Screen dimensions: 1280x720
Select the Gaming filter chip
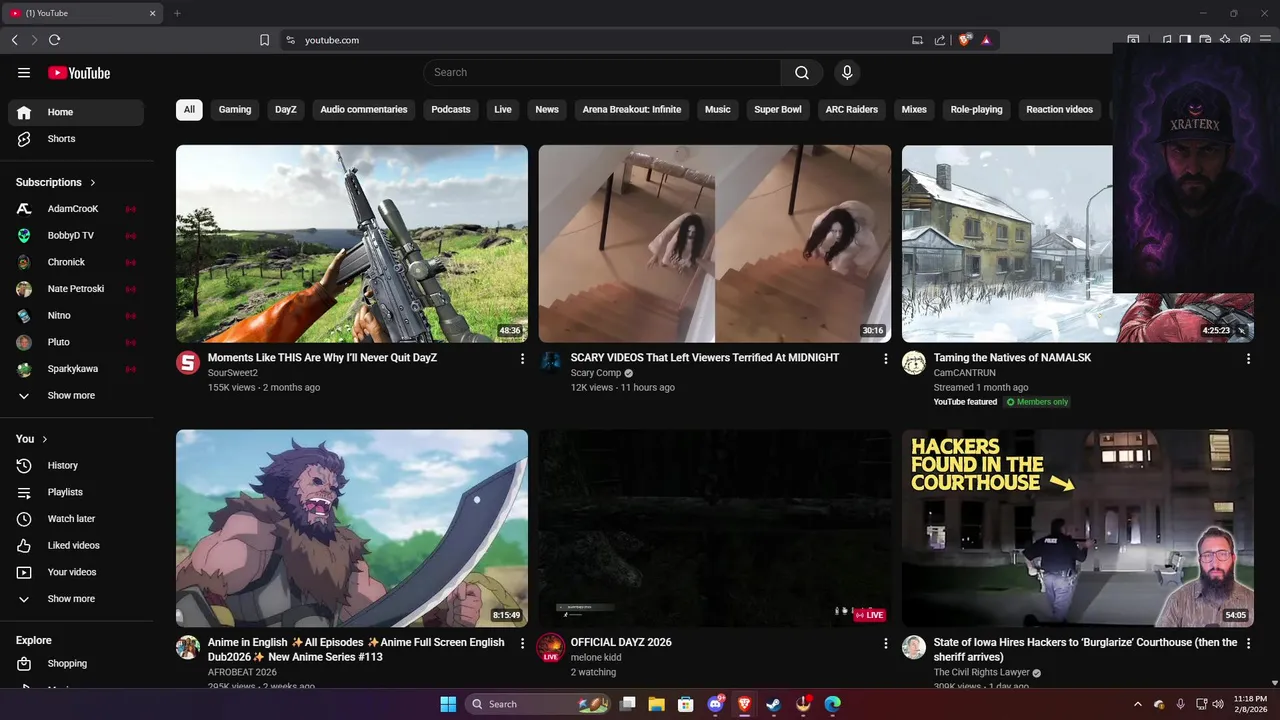[x=235, y=109]
